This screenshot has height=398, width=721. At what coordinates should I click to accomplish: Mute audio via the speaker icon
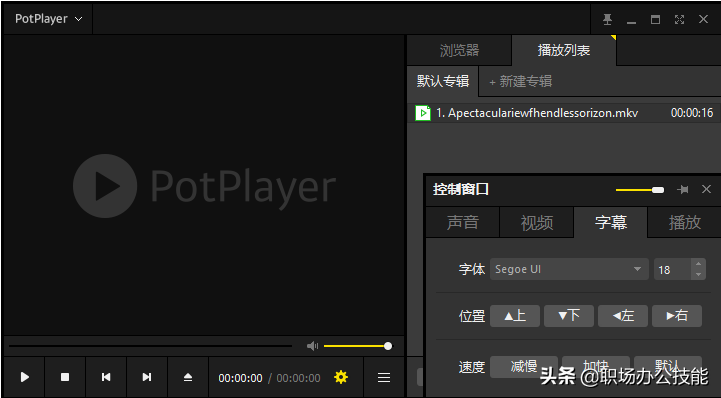click(312, 346)
